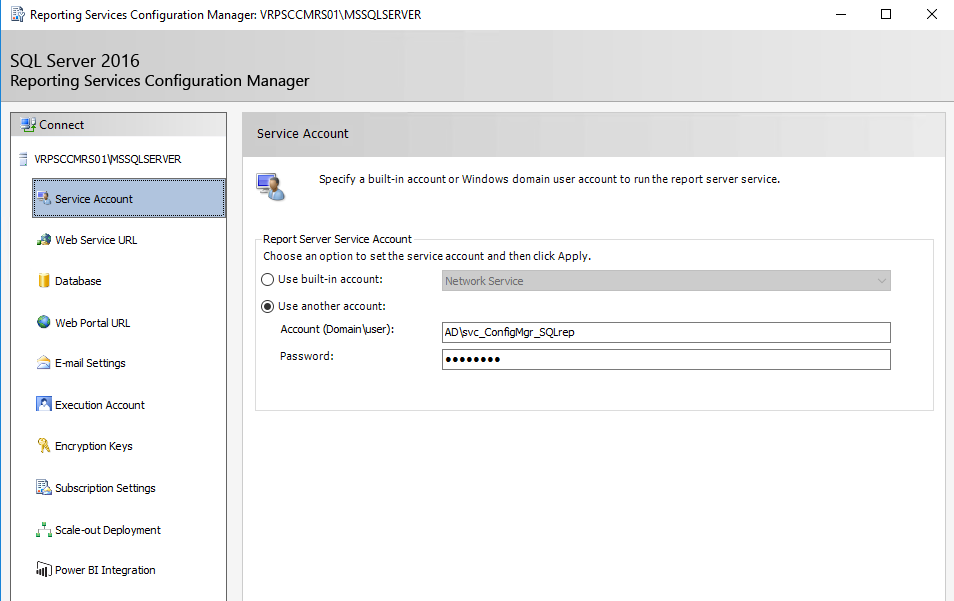Click the large Service Account page icon
Screen dimensions: 954x601
pos(271,186)
